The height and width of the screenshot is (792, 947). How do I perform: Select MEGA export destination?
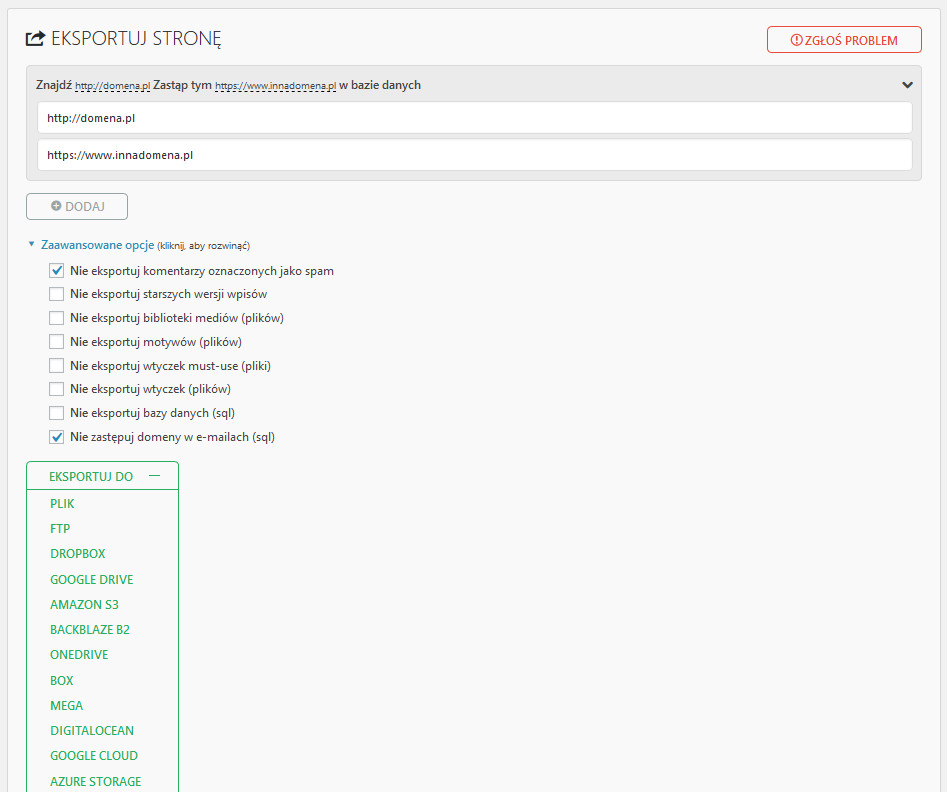pos(66,706)
